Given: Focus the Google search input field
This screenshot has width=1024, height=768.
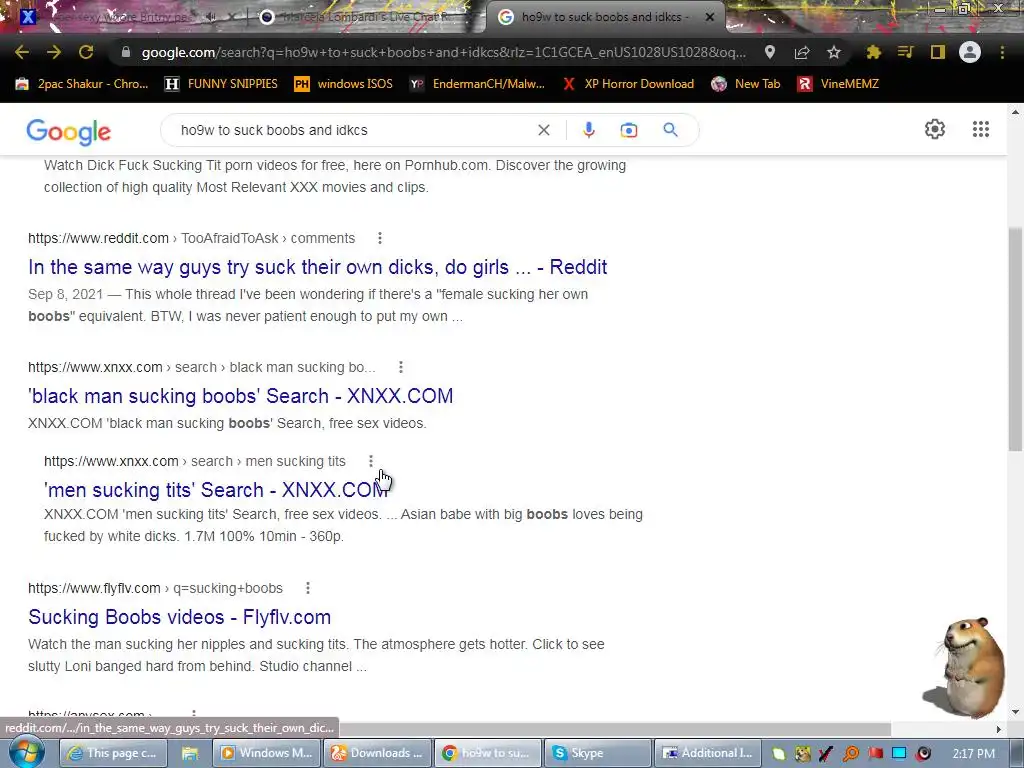Looking at the screenshot, I should [353, 130].
